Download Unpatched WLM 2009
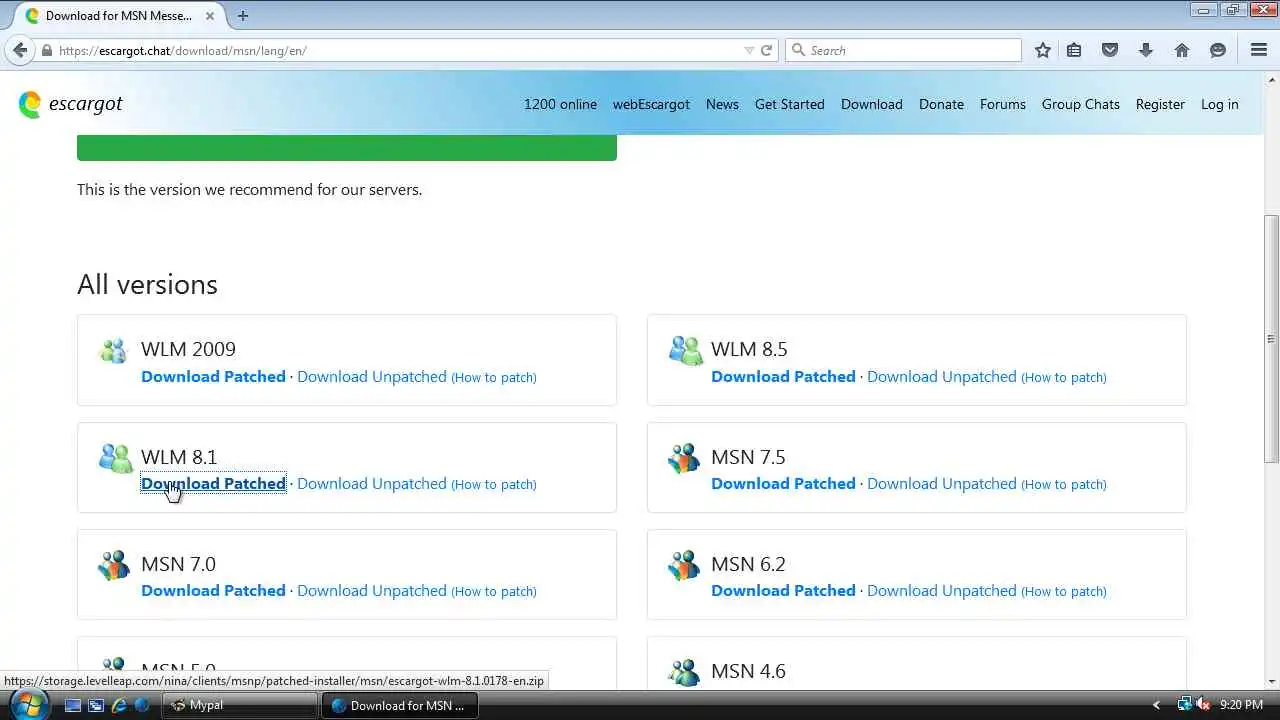 (x=372, y=377)
